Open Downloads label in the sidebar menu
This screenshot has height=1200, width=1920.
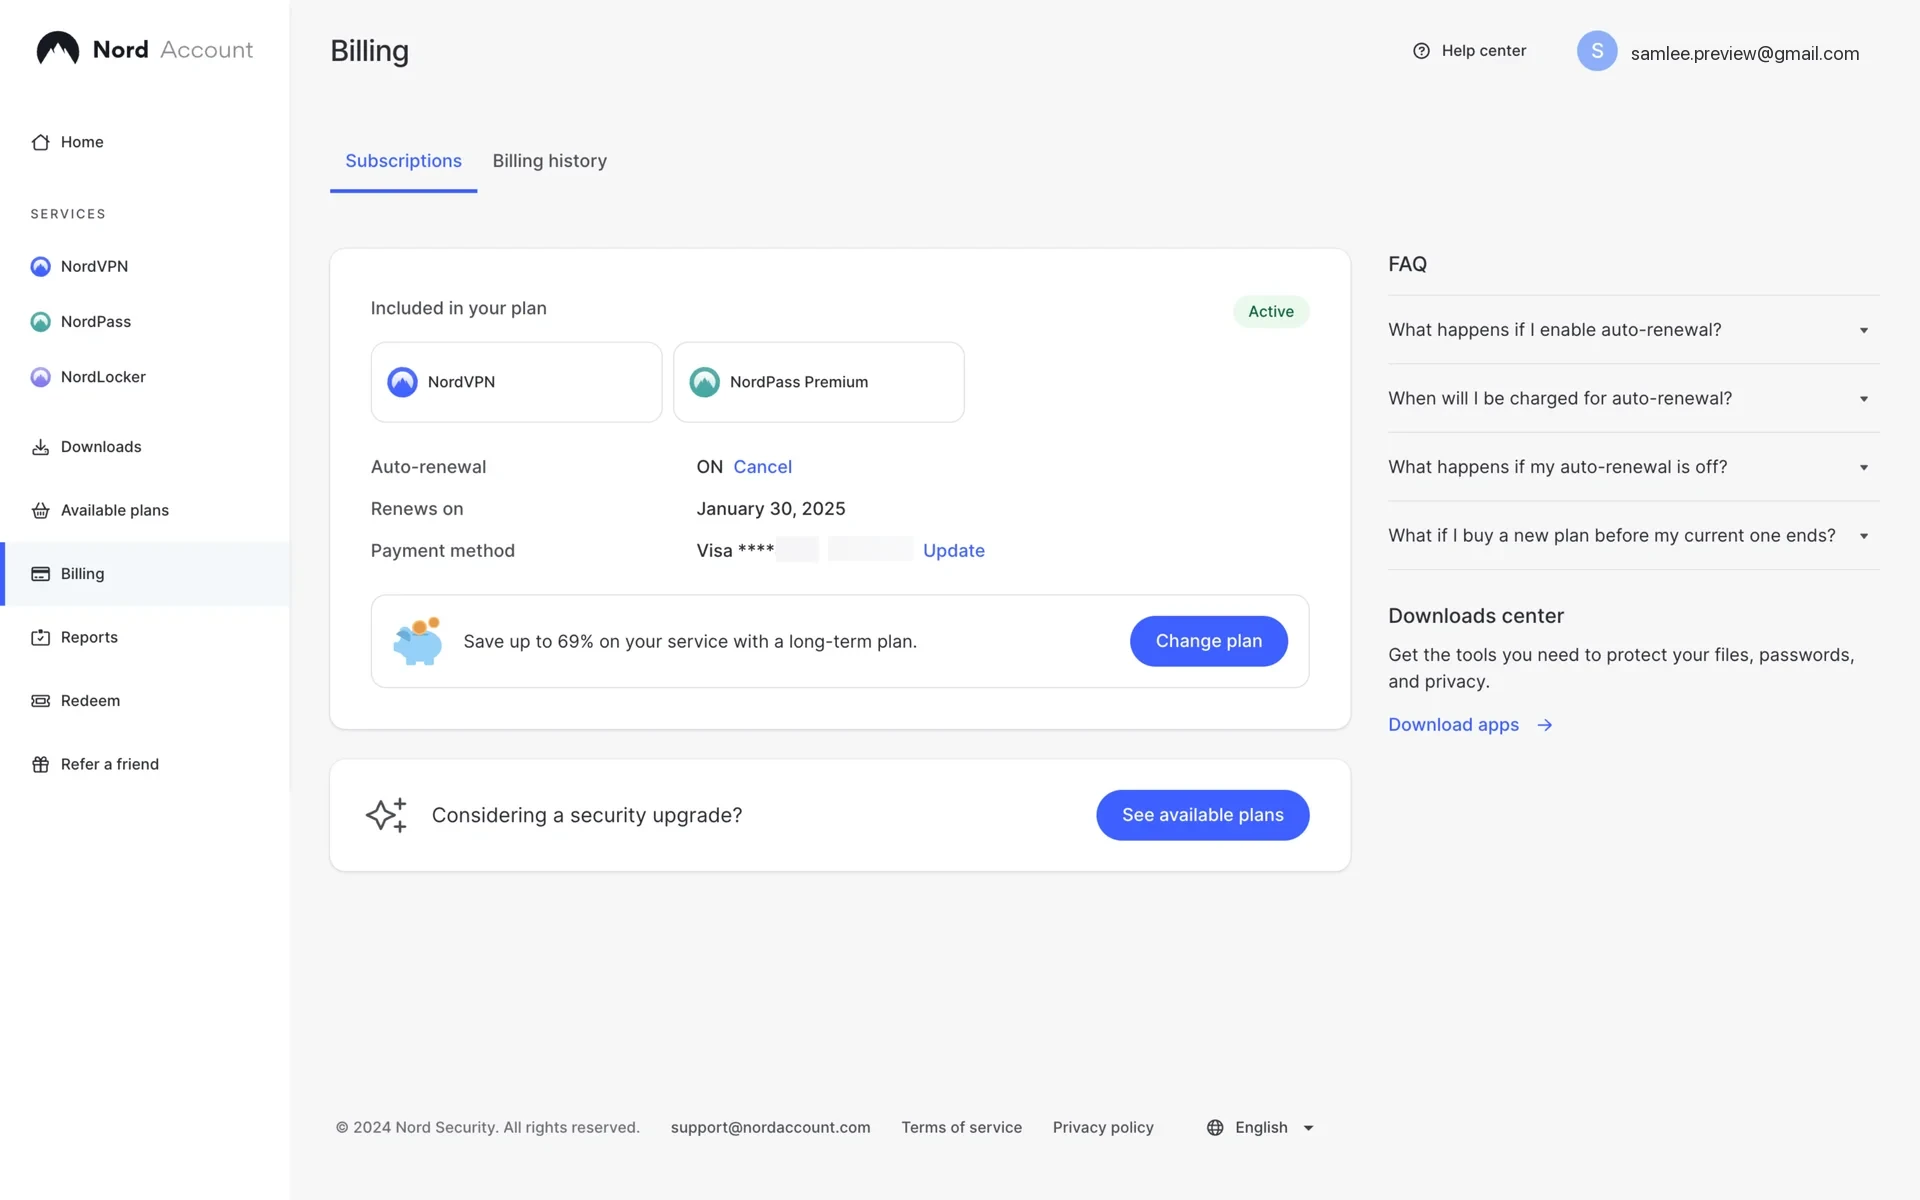101,447
